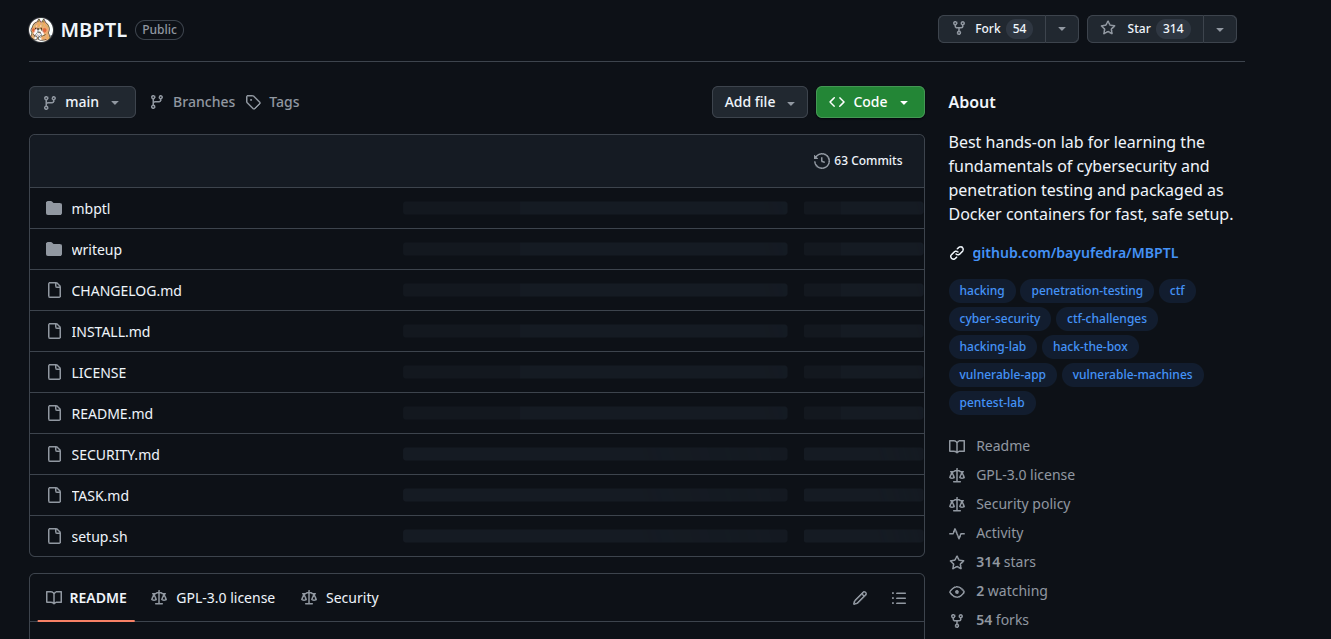Switch to the GPL-3.0 license tab
The width and height of the screenshot is (1331, 639).
[x=213, y=598]
